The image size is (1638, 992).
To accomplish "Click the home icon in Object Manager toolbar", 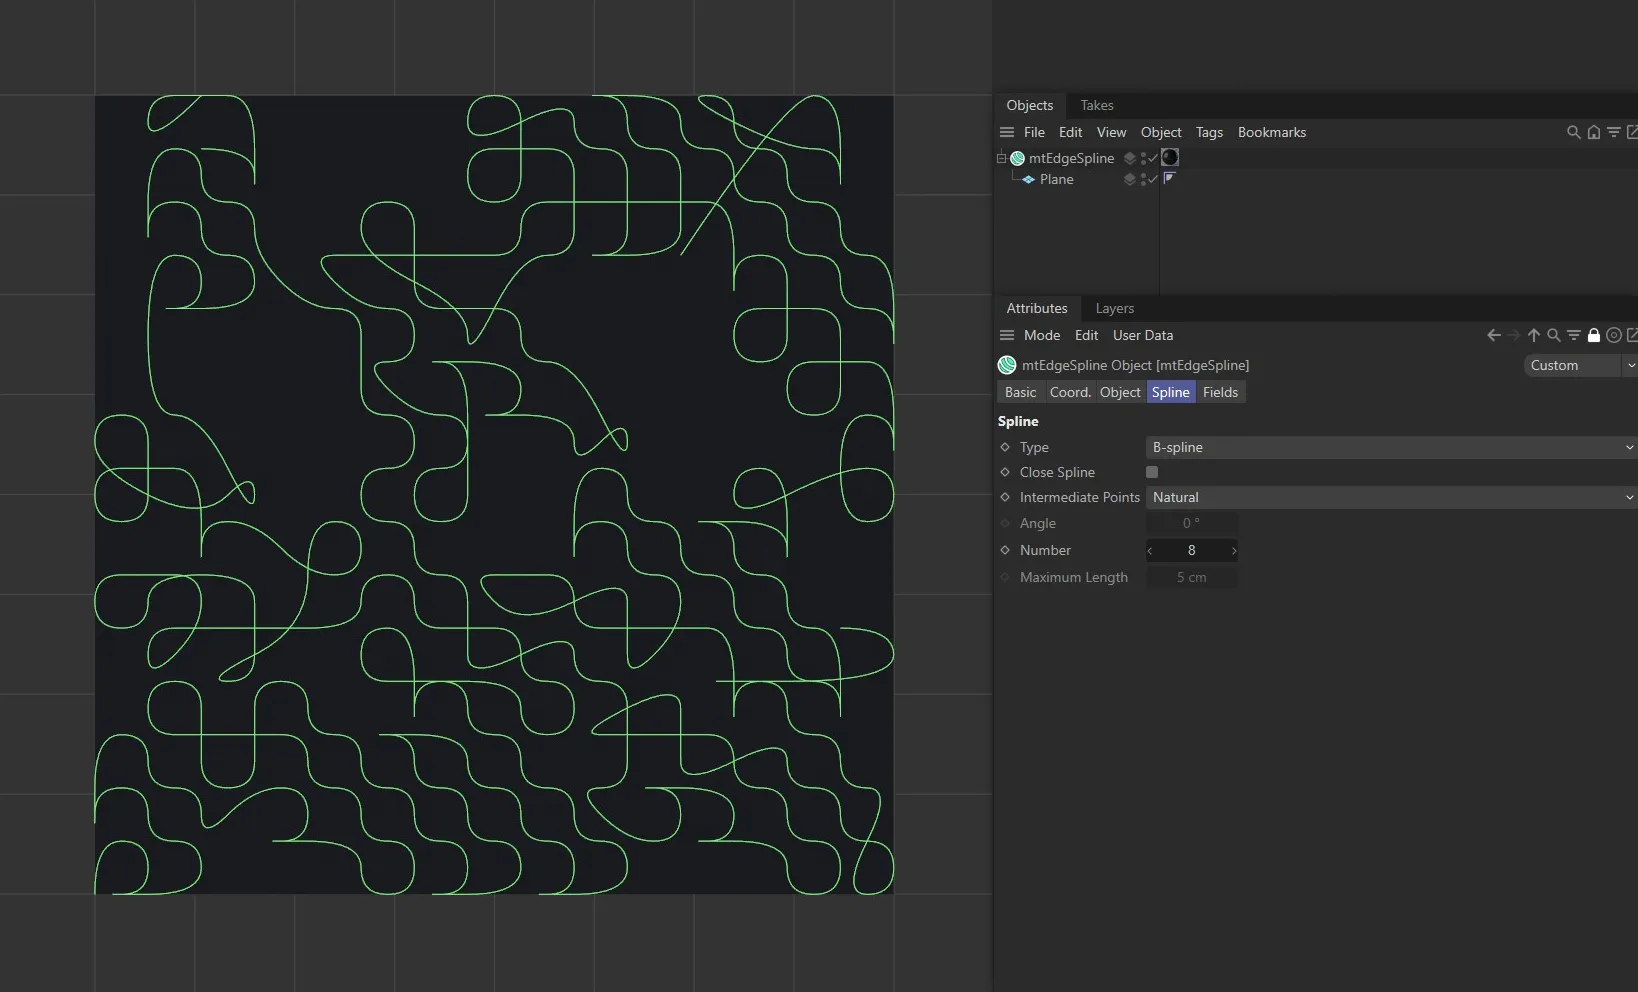I will pos(1593,132).
